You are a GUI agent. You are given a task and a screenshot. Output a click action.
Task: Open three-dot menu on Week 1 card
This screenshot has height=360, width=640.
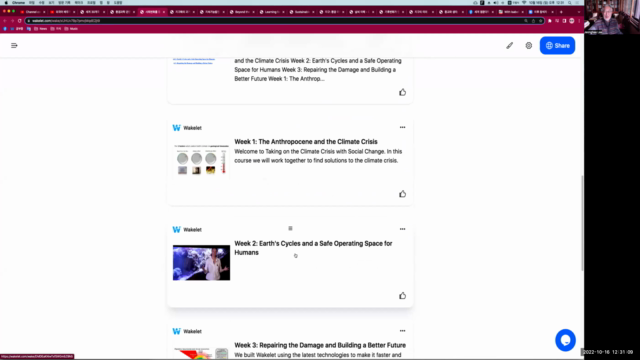(x=402, y=127)
